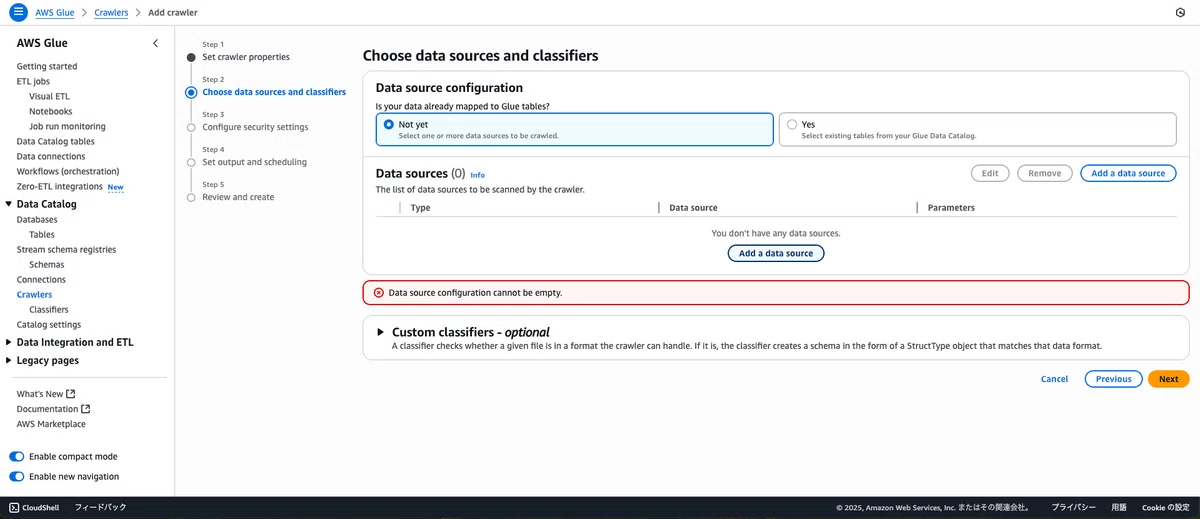Viewport: 1200px width, 519px height.
Task: Open AWS Marketplace link
Action: [x=51, y=424]
